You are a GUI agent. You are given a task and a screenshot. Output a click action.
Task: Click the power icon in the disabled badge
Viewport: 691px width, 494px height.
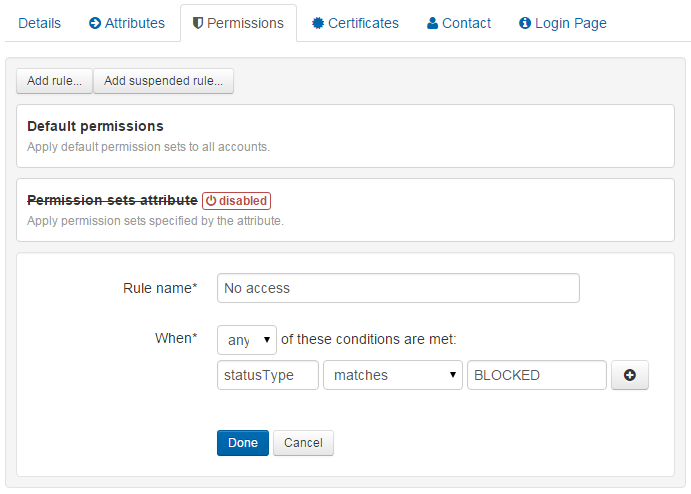(211, 201)
